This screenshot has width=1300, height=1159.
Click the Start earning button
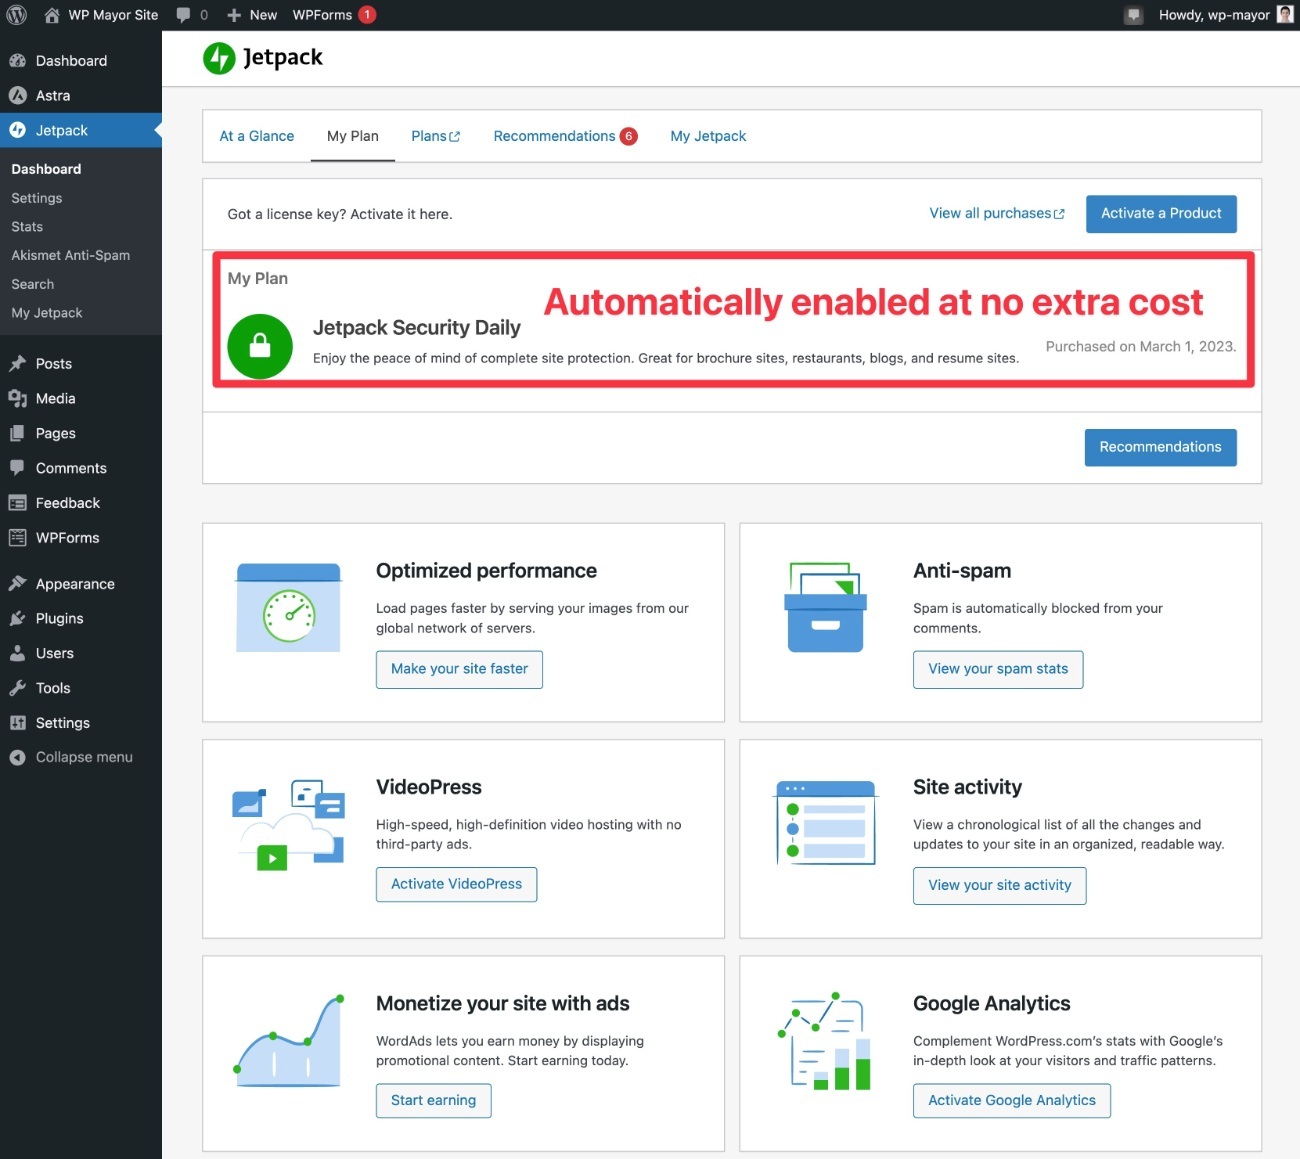[433, 1100]
